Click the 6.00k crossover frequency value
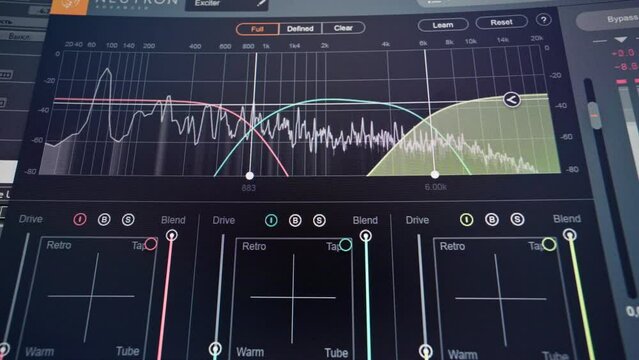Viewport: 639px width, 360px height. click(436, 187)
